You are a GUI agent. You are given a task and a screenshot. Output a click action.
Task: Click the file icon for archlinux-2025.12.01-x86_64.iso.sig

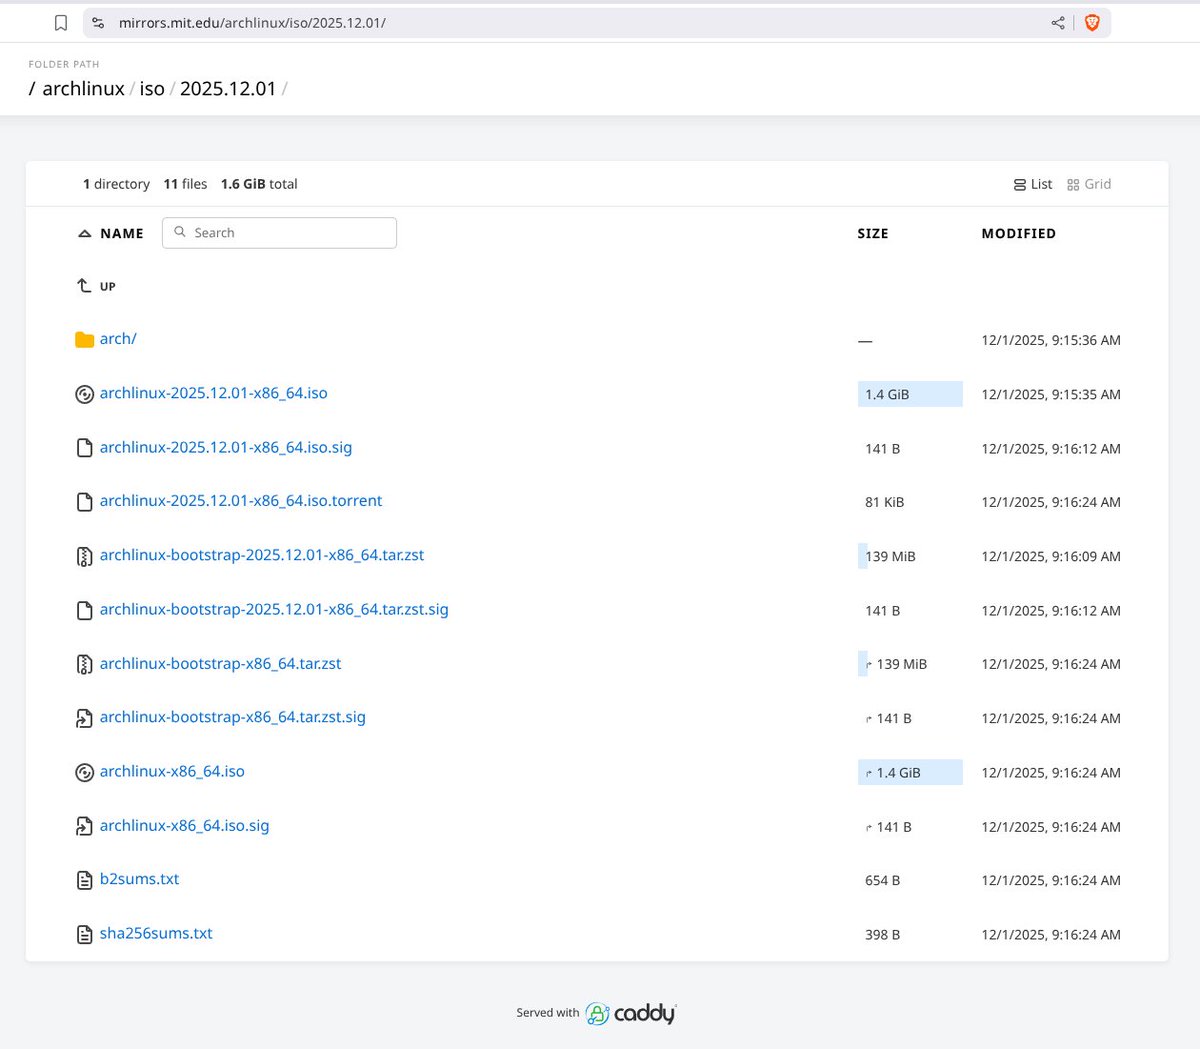click(x=84, y=448)
